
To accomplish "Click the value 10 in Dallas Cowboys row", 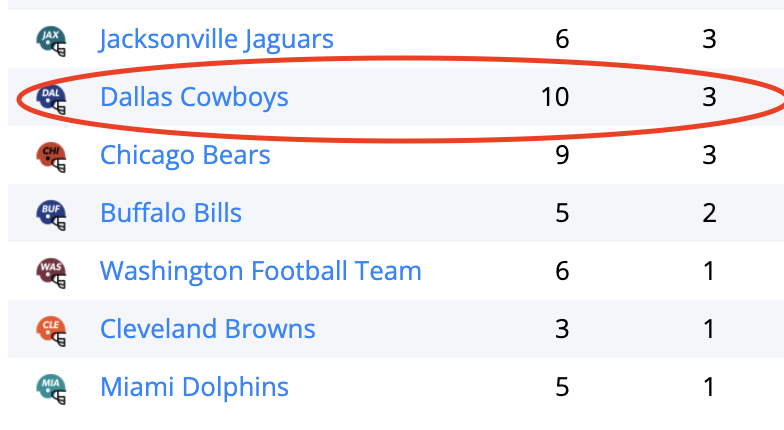I will click(554, 97).
